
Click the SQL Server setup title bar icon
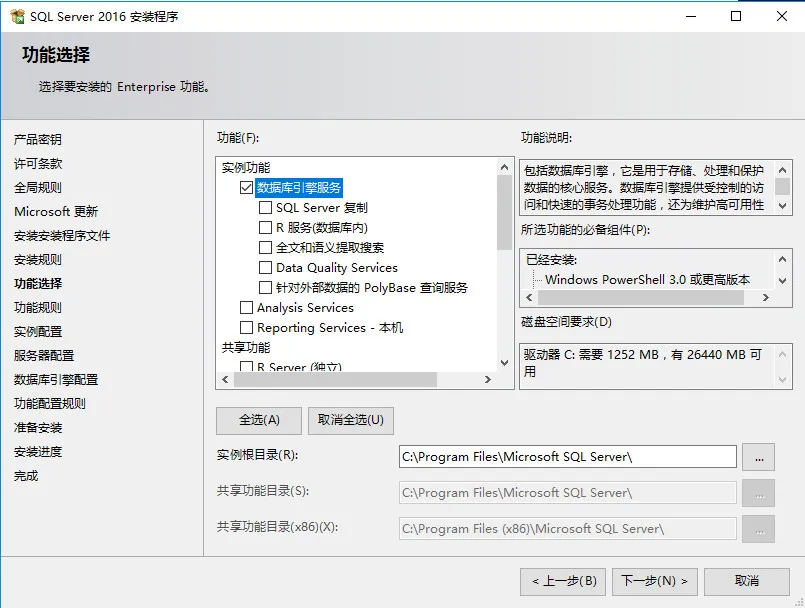tap(17, 16)
